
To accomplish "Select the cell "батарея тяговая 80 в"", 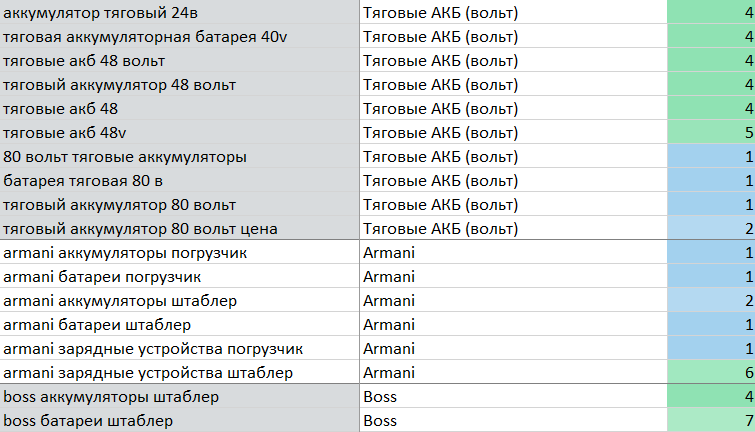I will 180,180.
